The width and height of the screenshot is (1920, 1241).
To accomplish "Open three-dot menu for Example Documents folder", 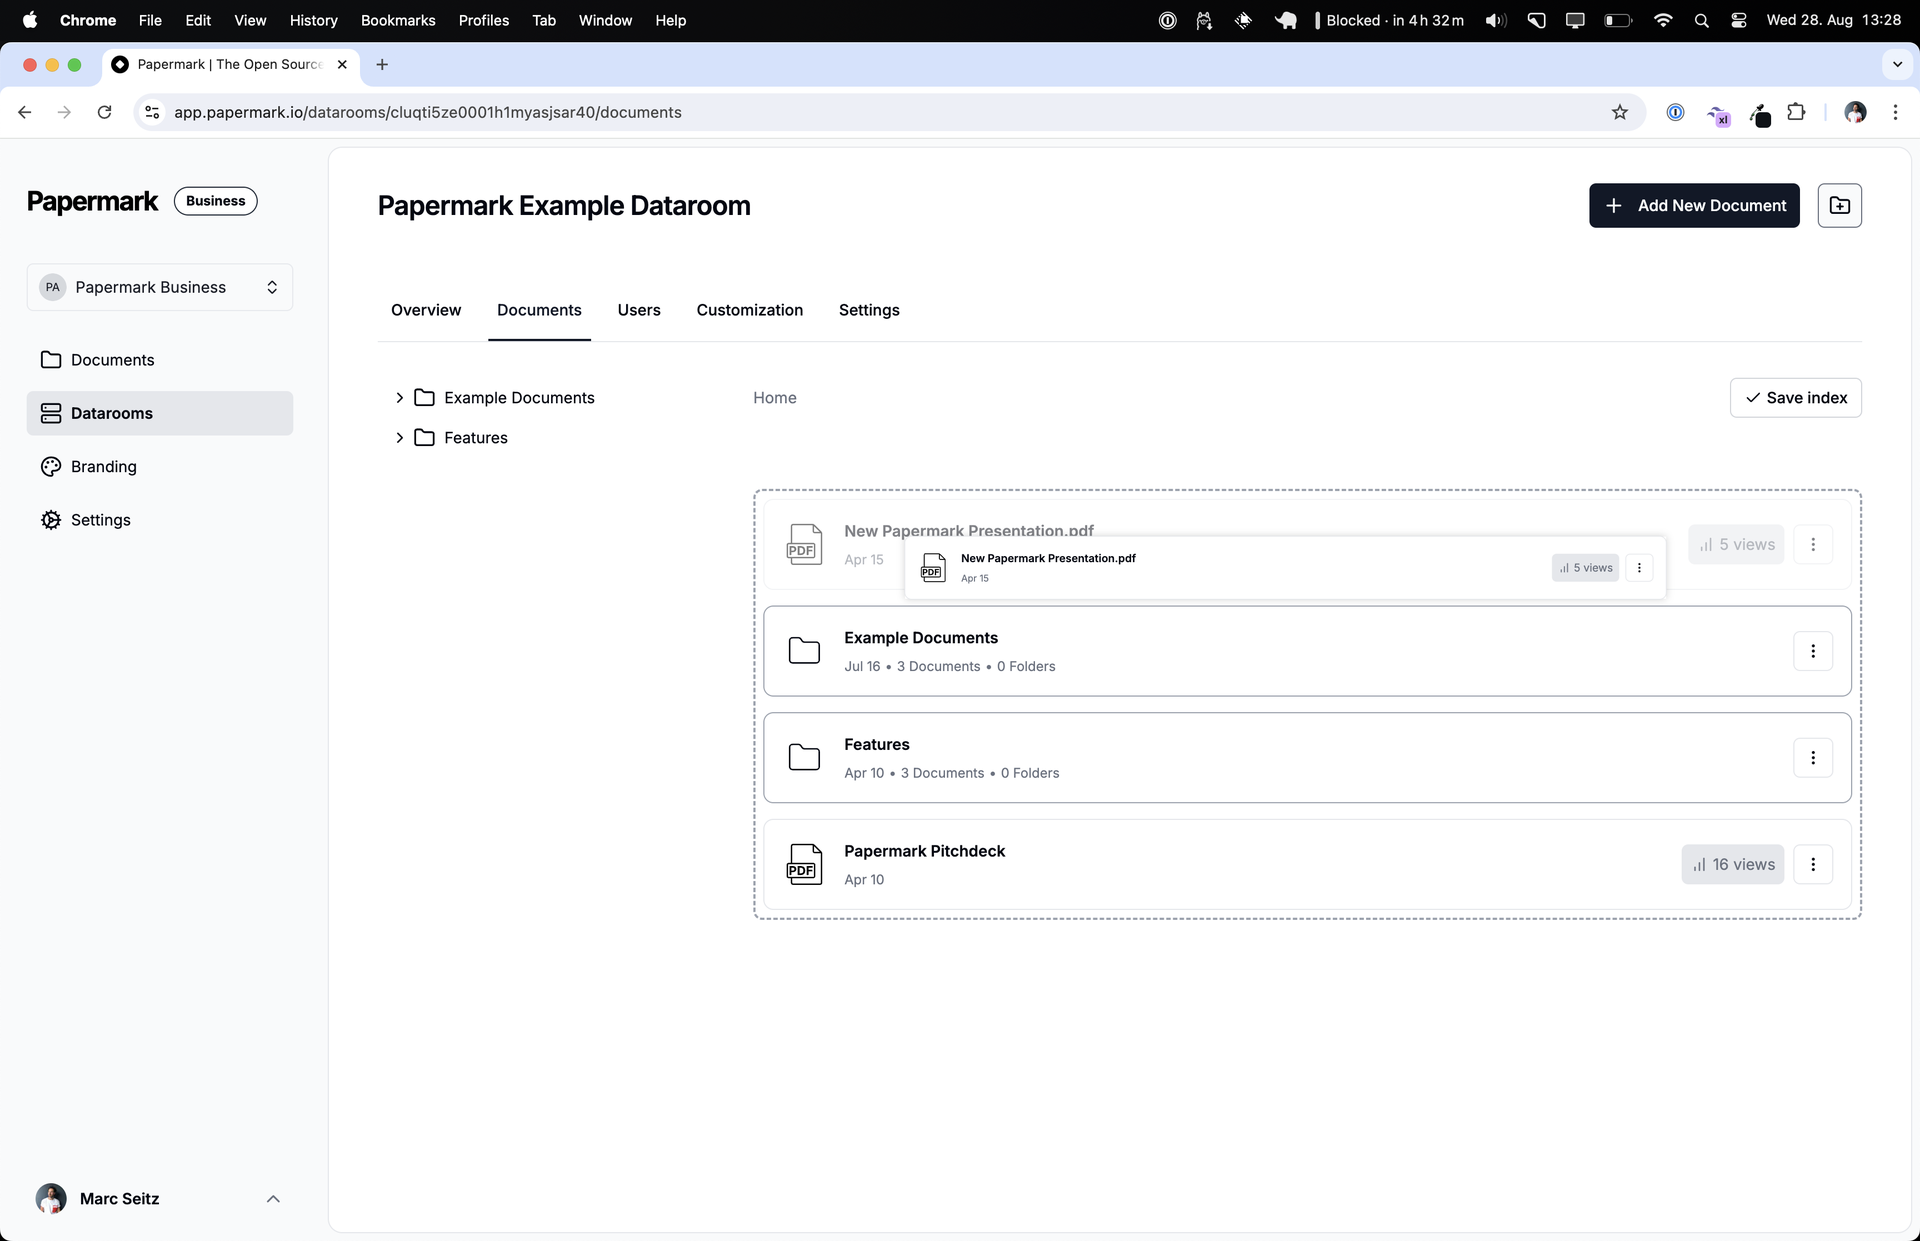I will point(1812,651).
